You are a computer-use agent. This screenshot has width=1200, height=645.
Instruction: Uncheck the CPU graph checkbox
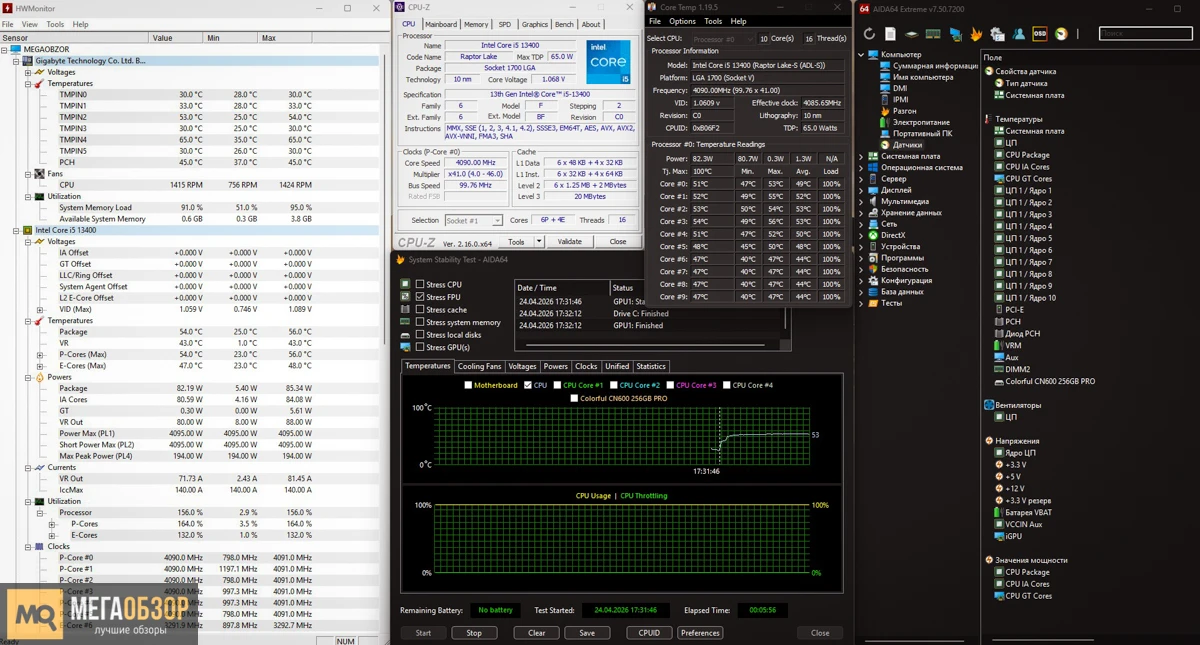point(528,385)
